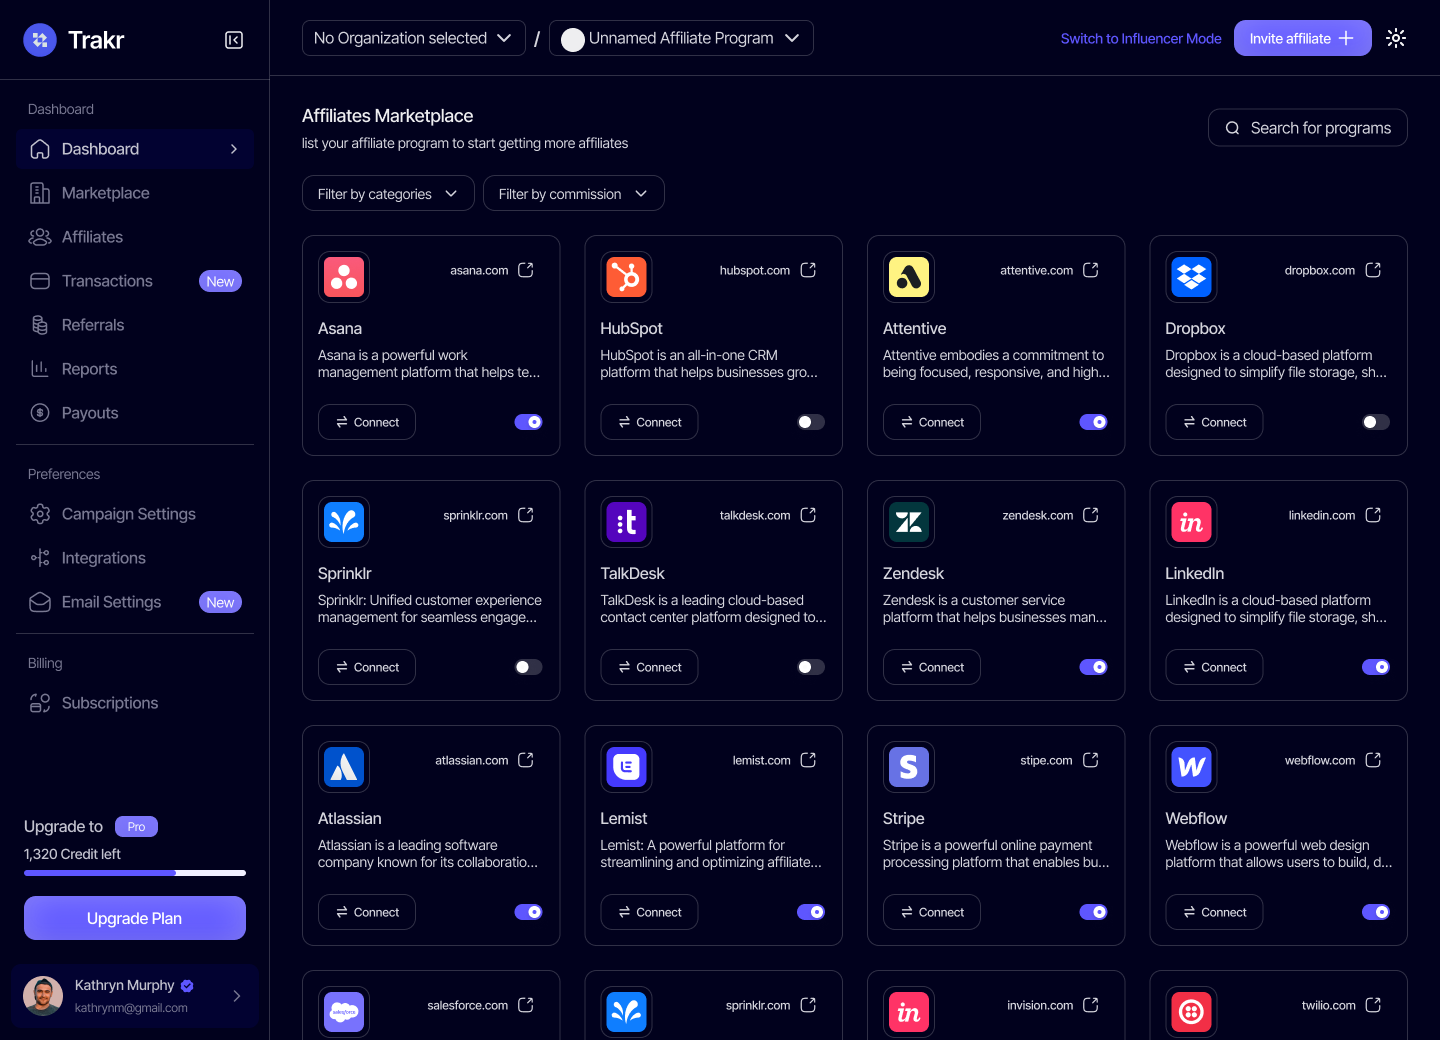Open webflow.com external link icon
Viewport: 1440px width, 1040px height.
(x=1373, y=760)
